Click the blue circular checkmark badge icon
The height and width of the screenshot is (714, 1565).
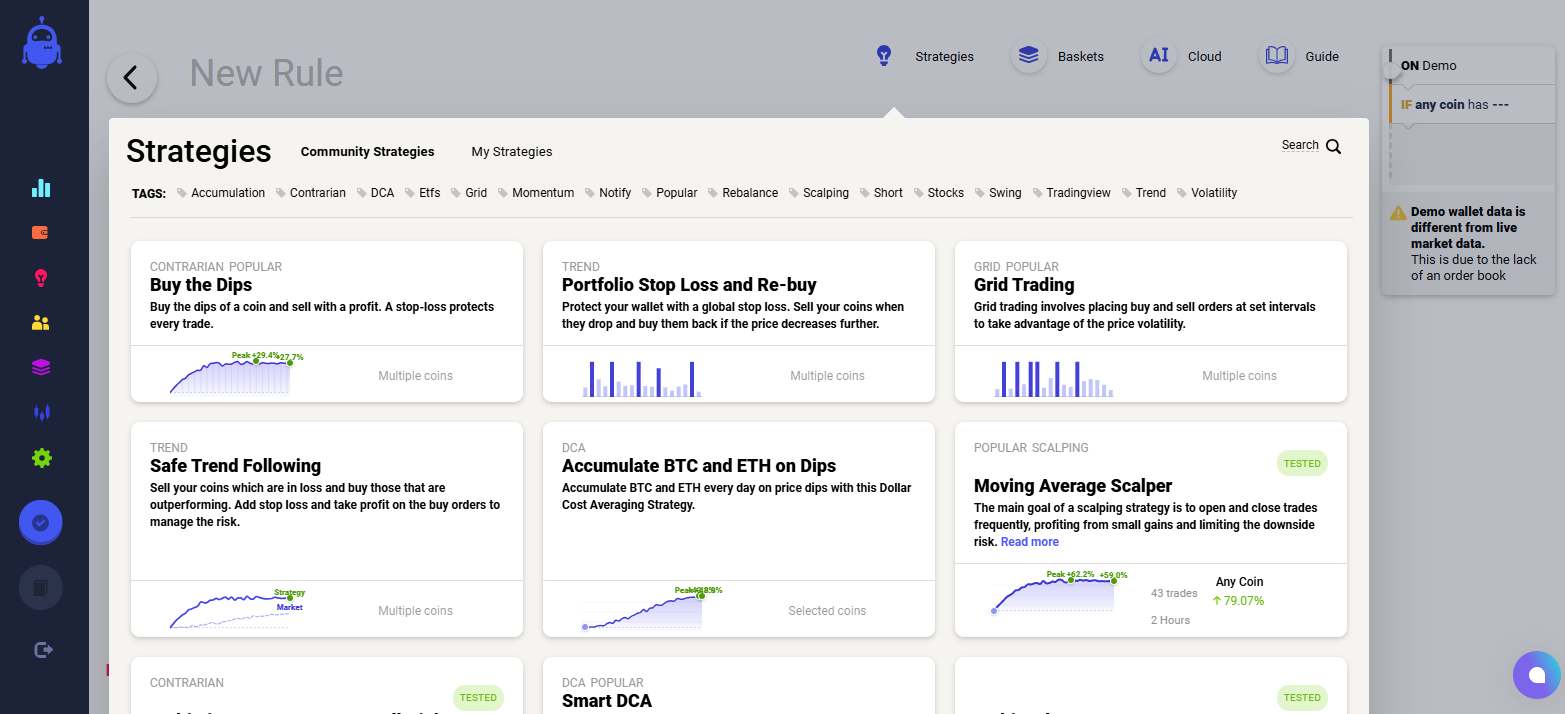41,522
